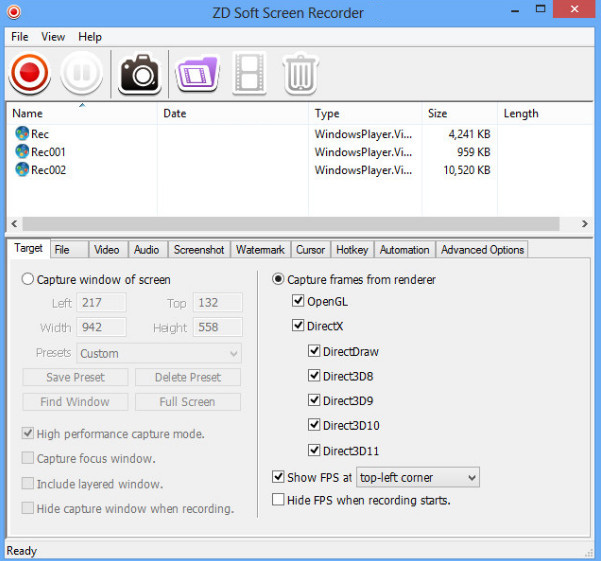Toggle Include layered window checkbox

coord(28,483)
